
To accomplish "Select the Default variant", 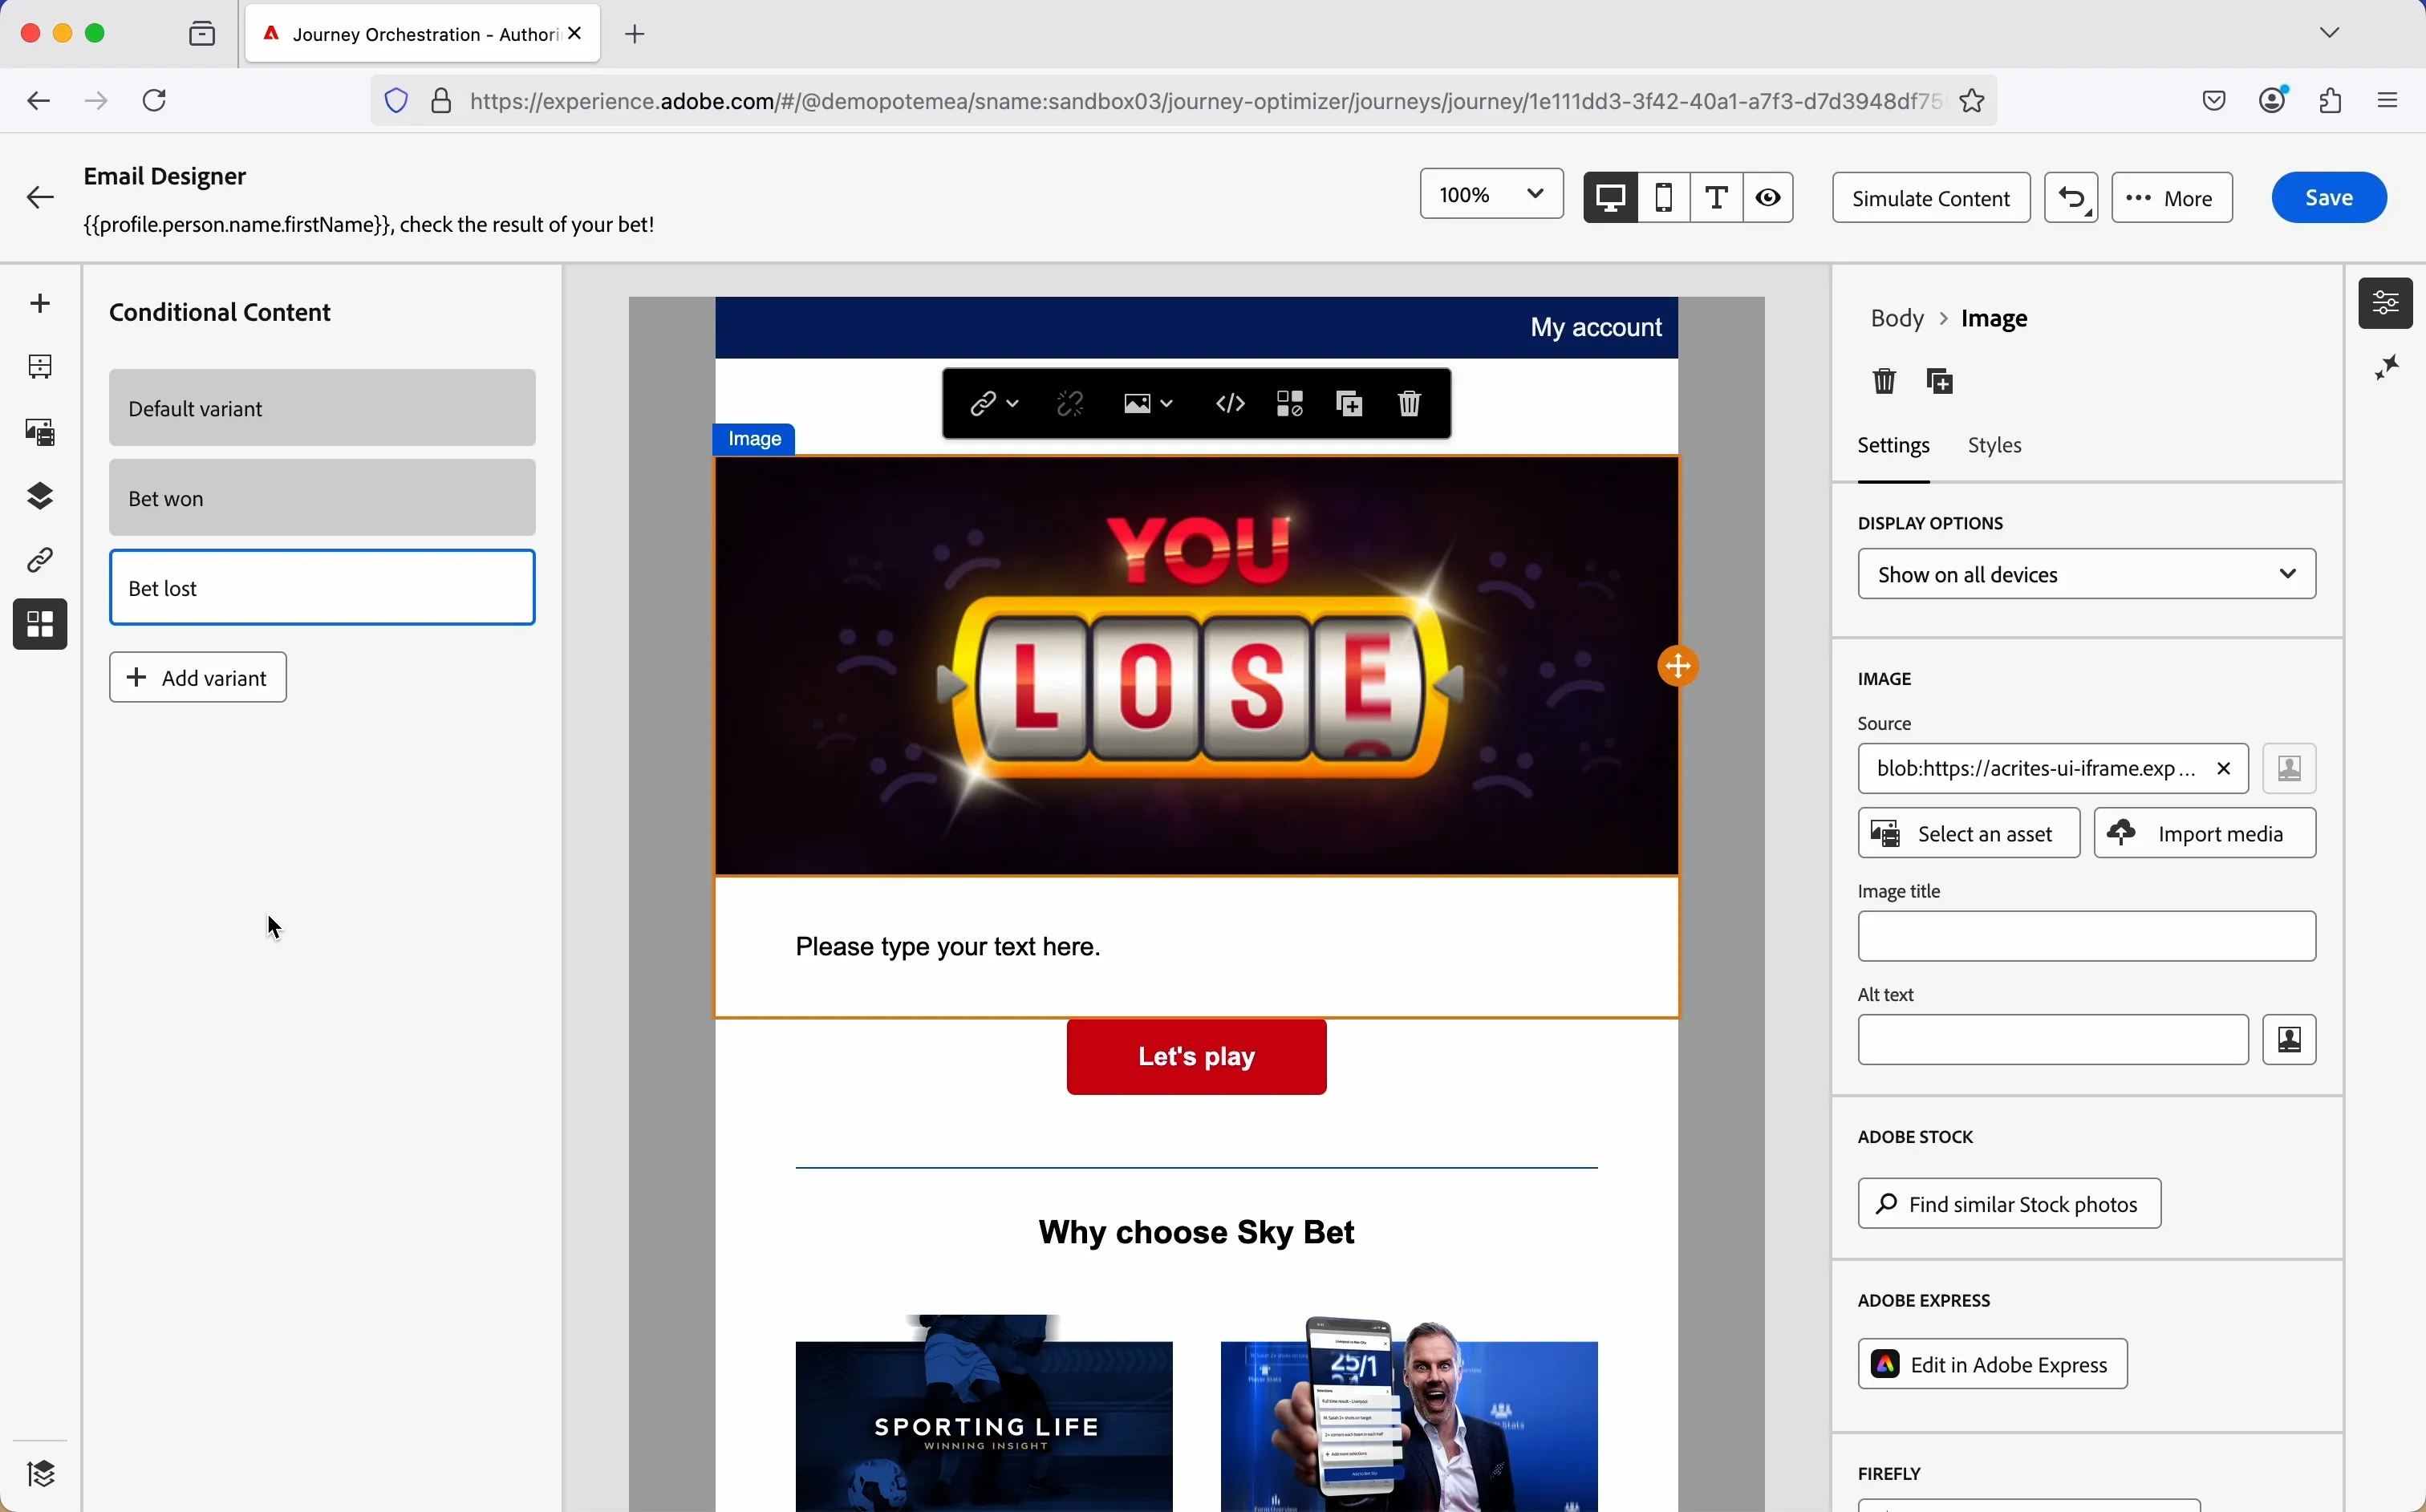I will pos(322,408).
